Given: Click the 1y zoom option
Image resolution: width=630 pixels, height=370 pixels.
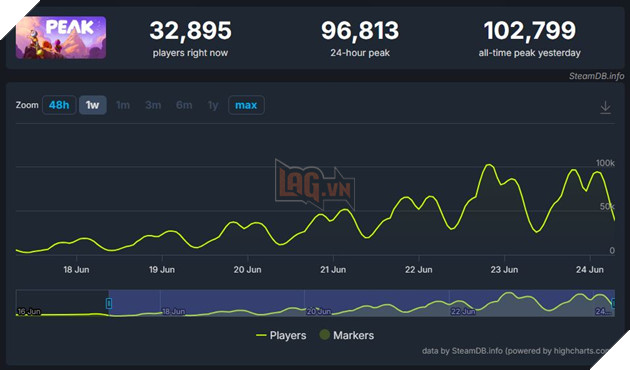Looking at the screenshot, I should coord(213,105).
